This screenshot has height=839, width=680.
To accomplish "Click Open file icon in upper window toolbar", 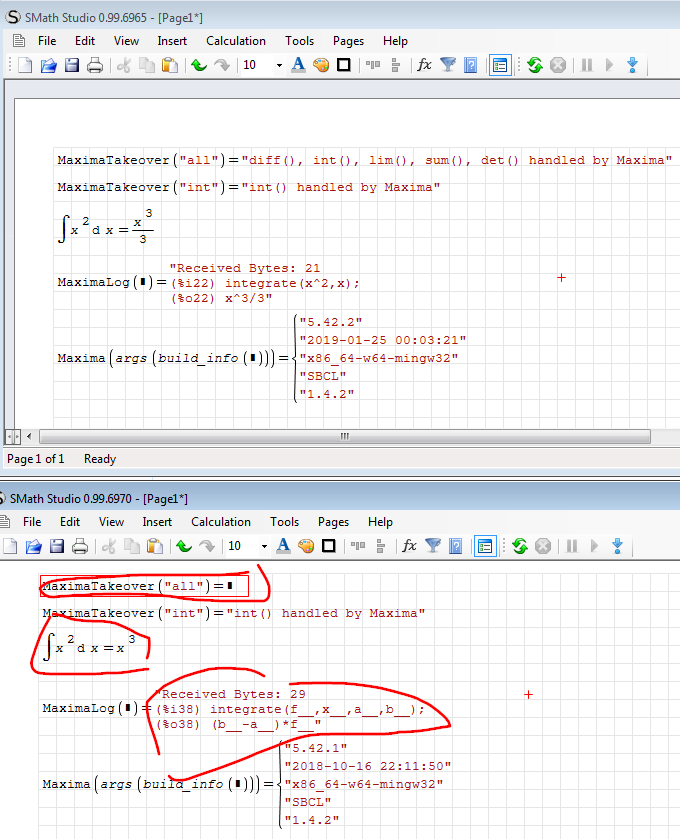I will [49, 65].
